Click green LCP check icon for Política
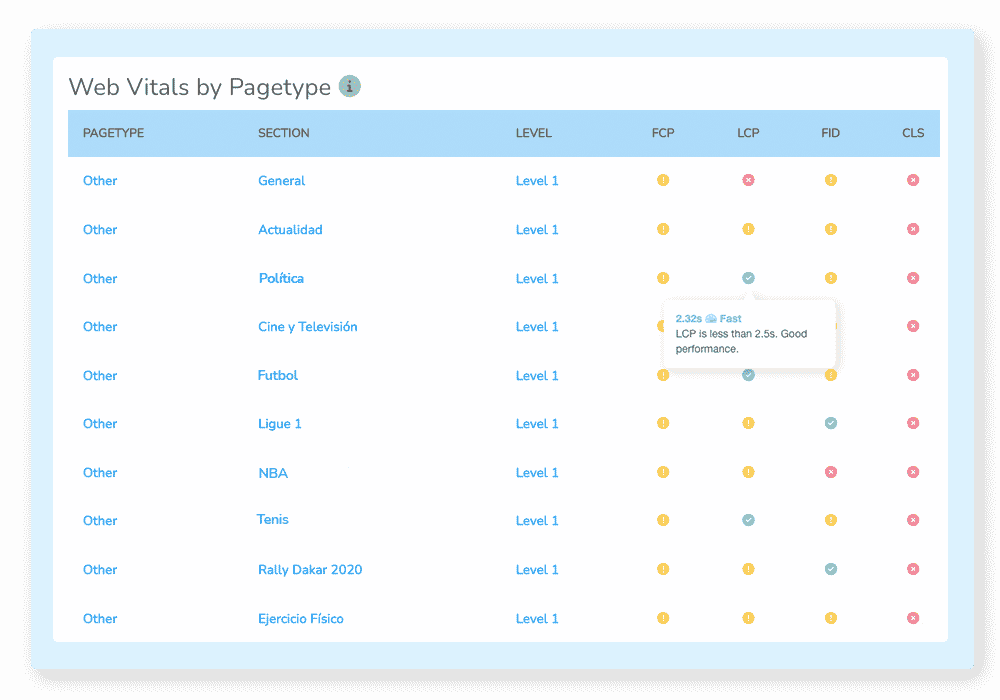The image size is (1000, 700). [x=748, y=278]
